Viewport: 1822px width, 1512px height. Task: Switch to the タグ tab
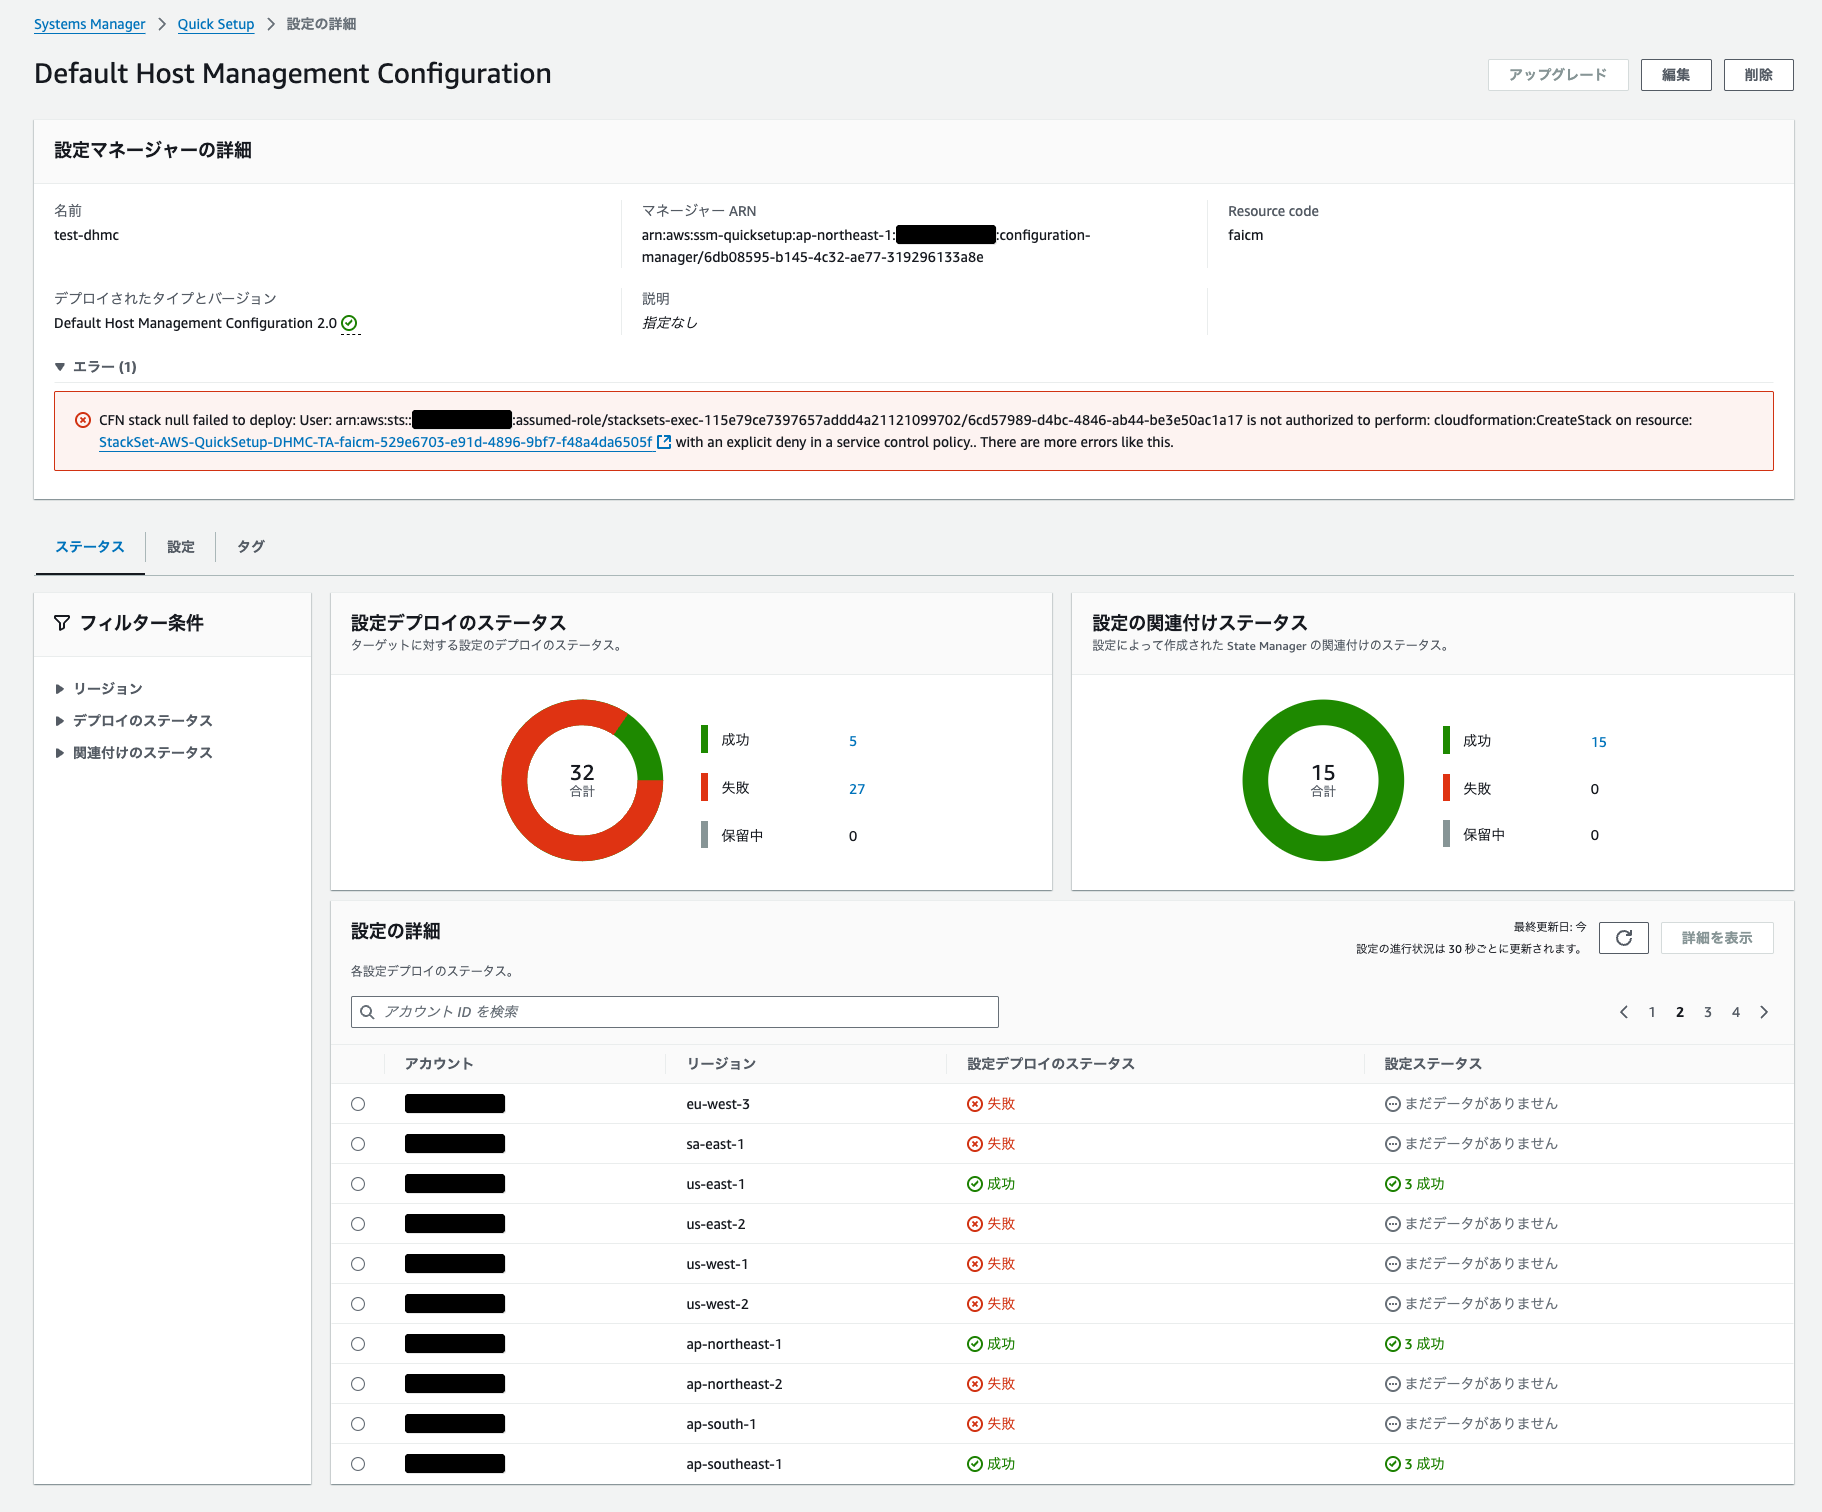[x=250, y=547]
